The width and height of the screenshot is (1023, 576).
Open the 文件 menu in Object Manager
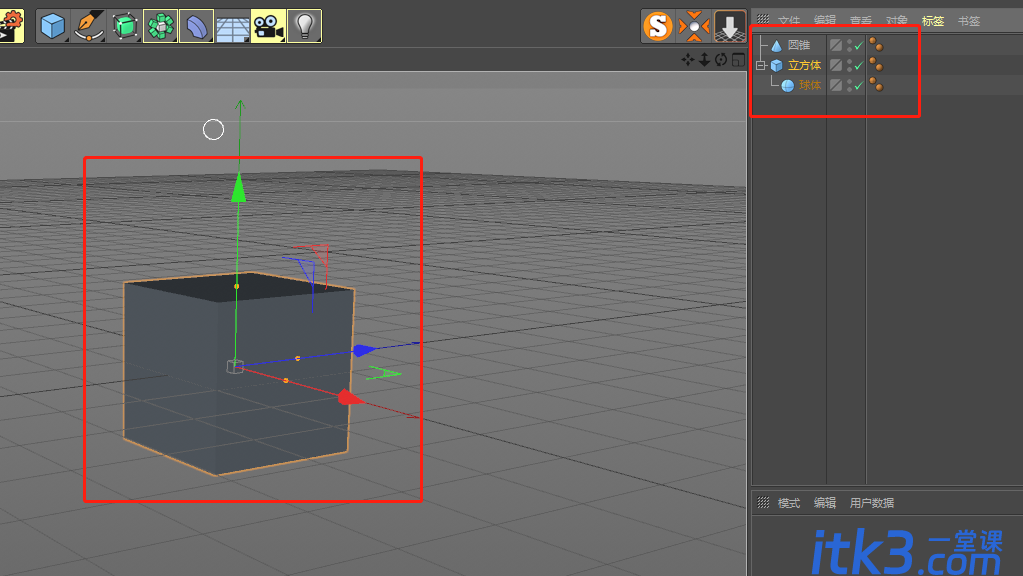coord(789,21)
